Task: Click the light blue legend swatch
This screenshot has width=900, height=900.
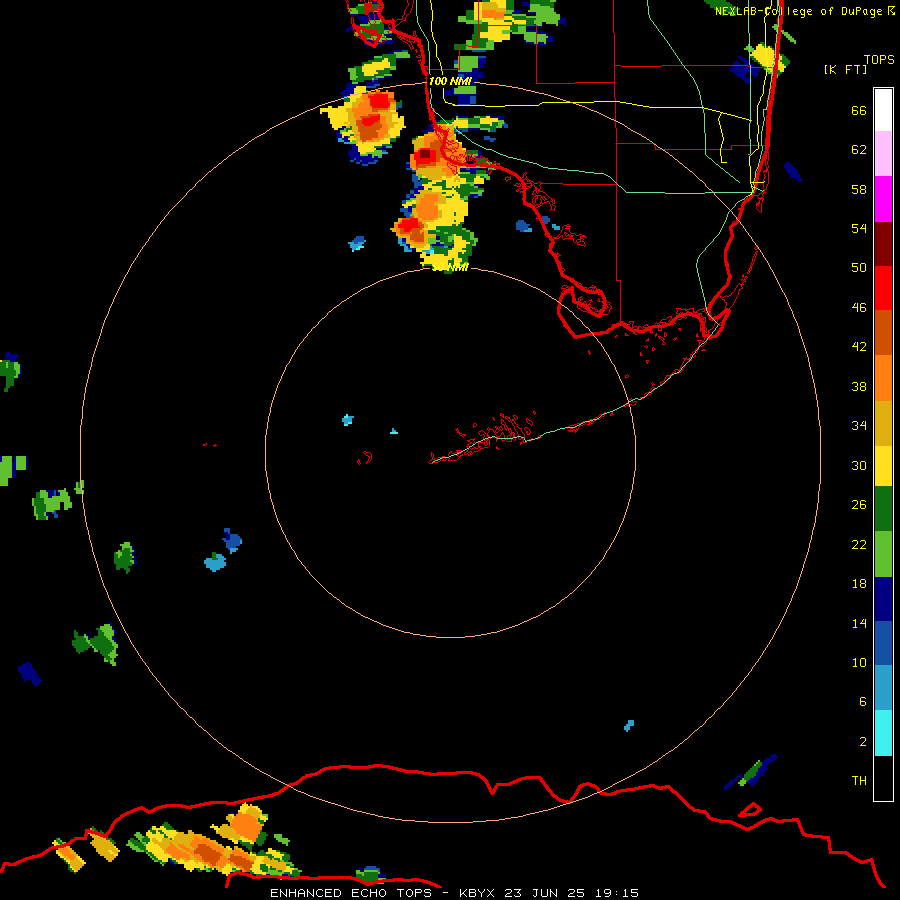Action: 883,688
